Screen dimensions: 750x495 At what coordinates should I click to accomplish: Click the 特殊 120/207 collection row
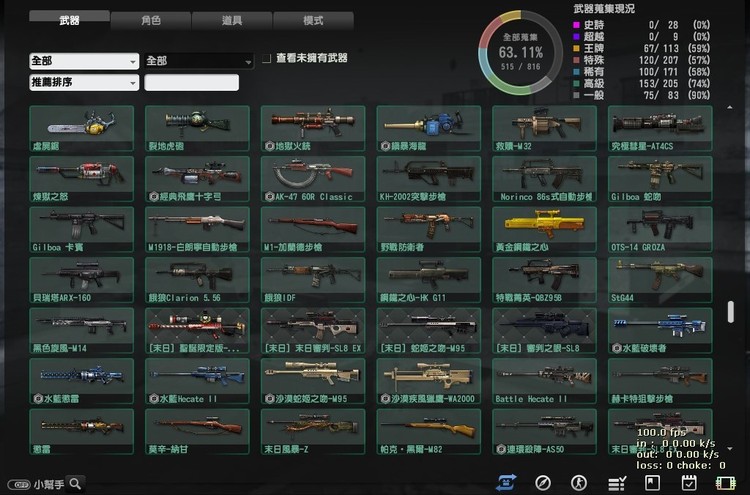pyautogui.click(x=641, y=60)
